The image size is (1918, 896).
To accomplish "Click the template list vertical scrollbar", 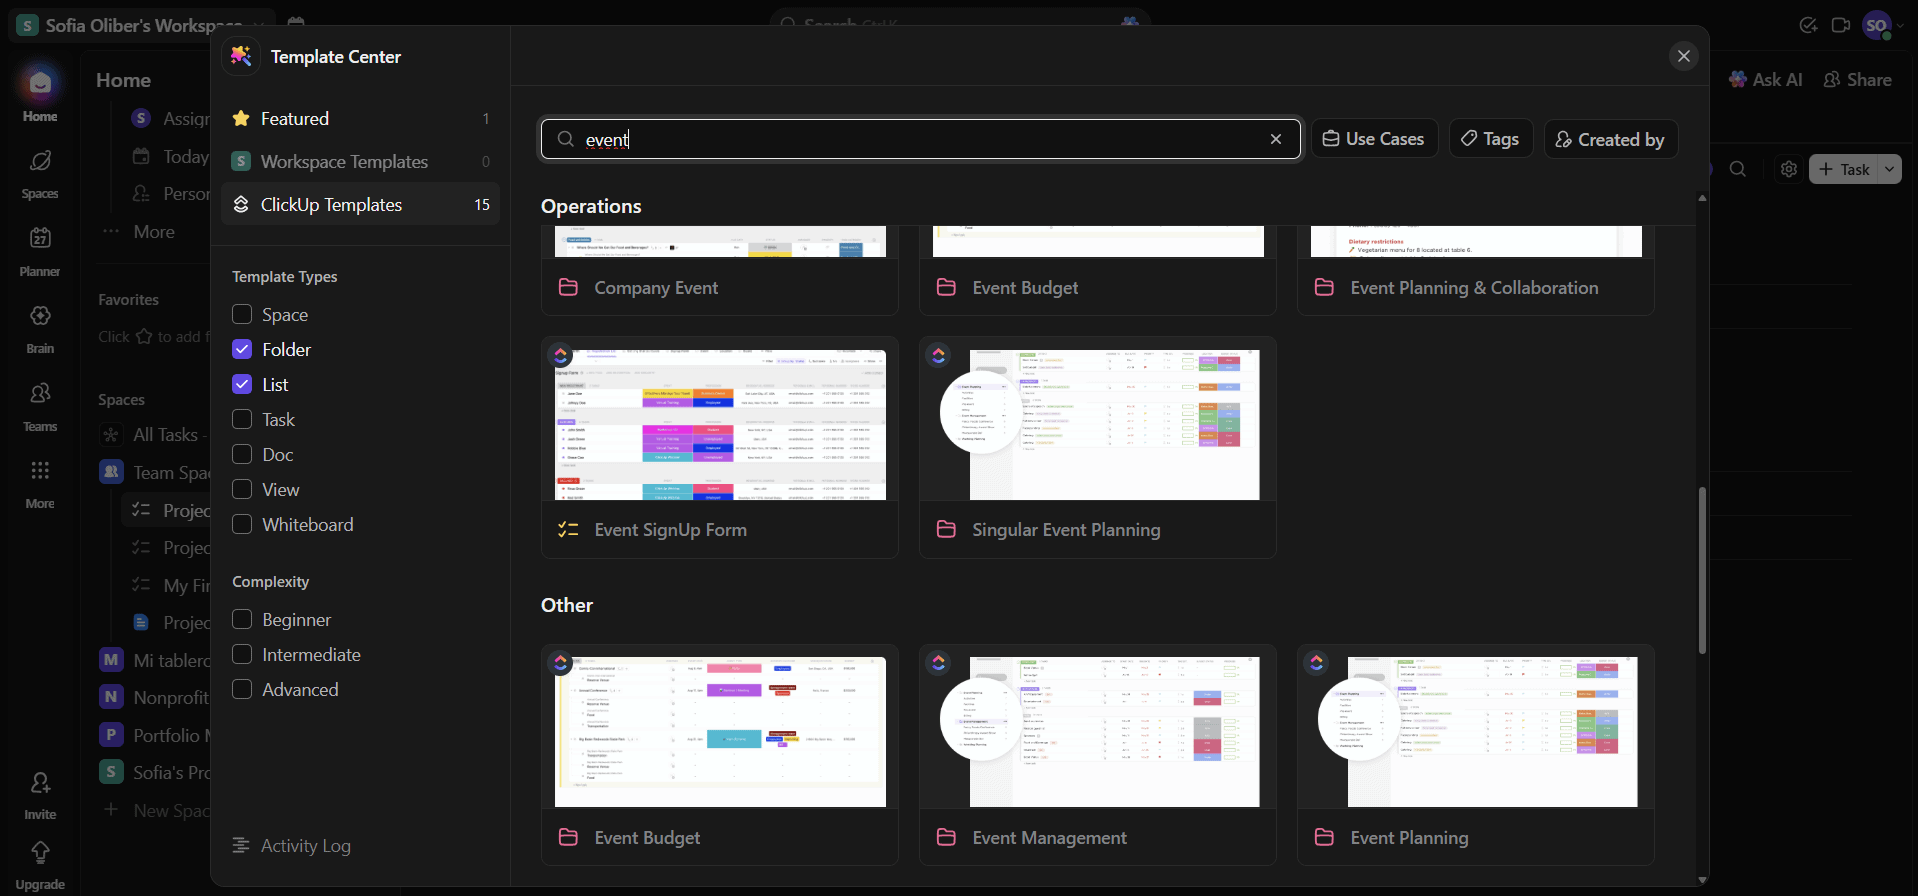I will tap(1702, 570).
